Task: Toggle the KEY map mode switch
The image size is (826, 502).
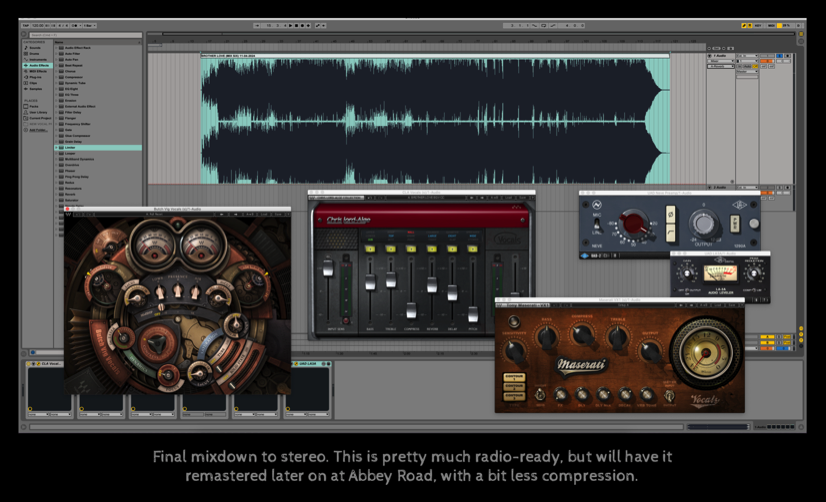Action: click(x=759, y=25)
